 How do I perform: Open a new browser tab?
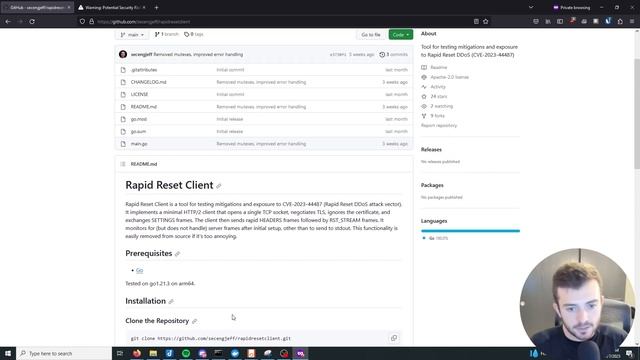(156, 7)
